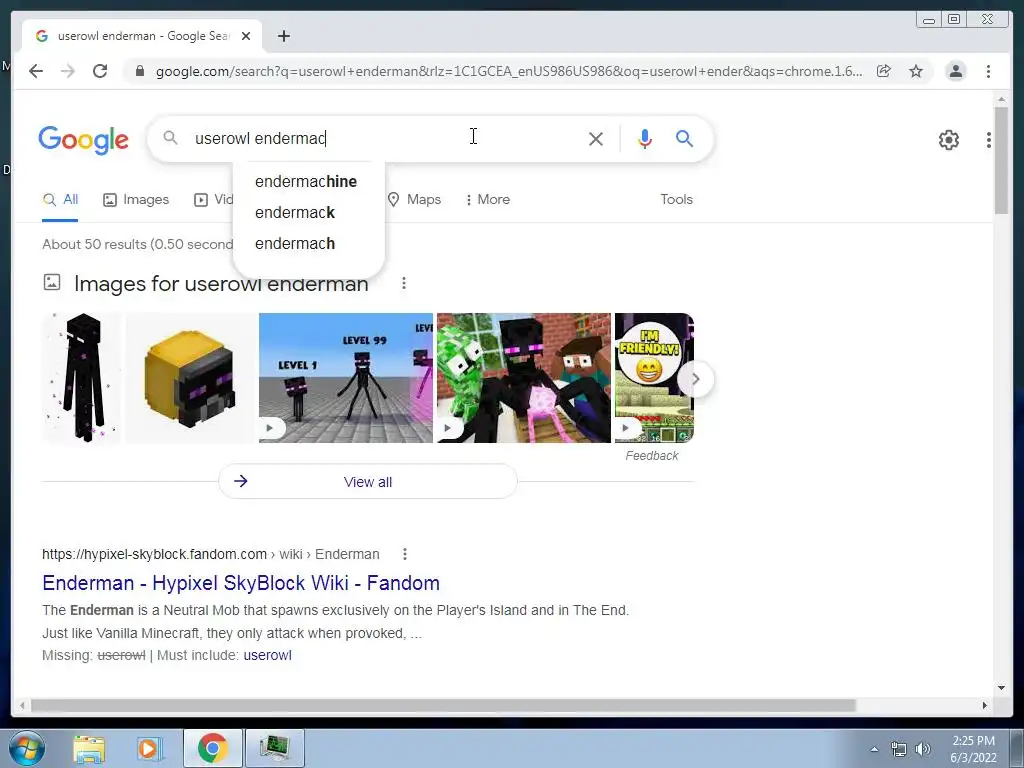Click the forward navigation arrow

click(x=68, y=71)
